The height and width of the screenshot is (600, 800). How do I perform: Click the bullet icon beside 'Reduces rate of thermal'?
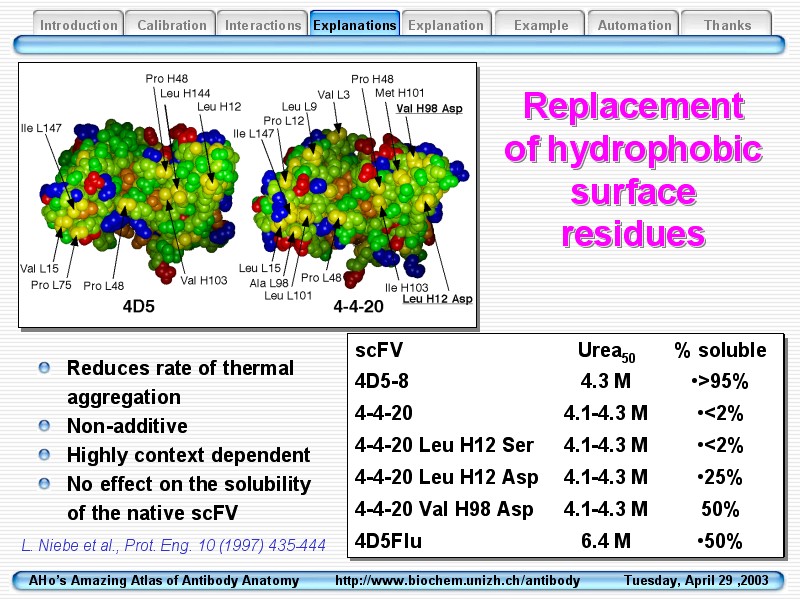[43, 368]
